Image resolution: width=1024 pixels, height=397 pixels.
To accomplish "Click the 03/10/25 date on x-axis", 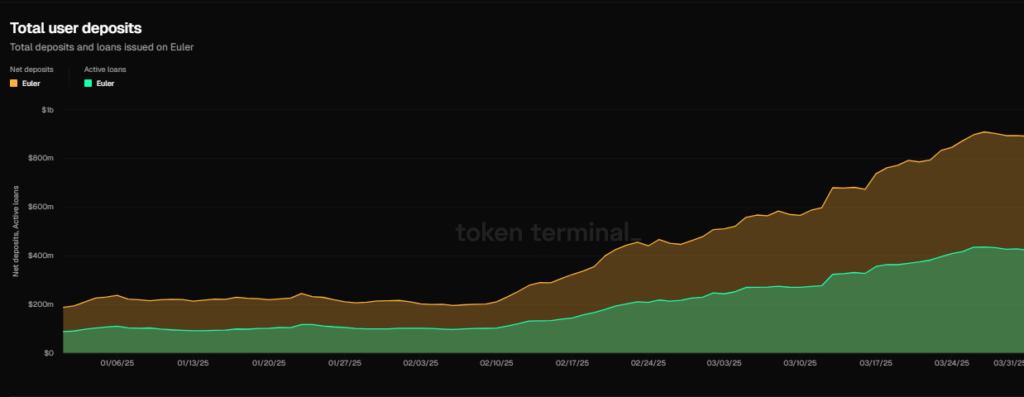I will coord(801,362).
